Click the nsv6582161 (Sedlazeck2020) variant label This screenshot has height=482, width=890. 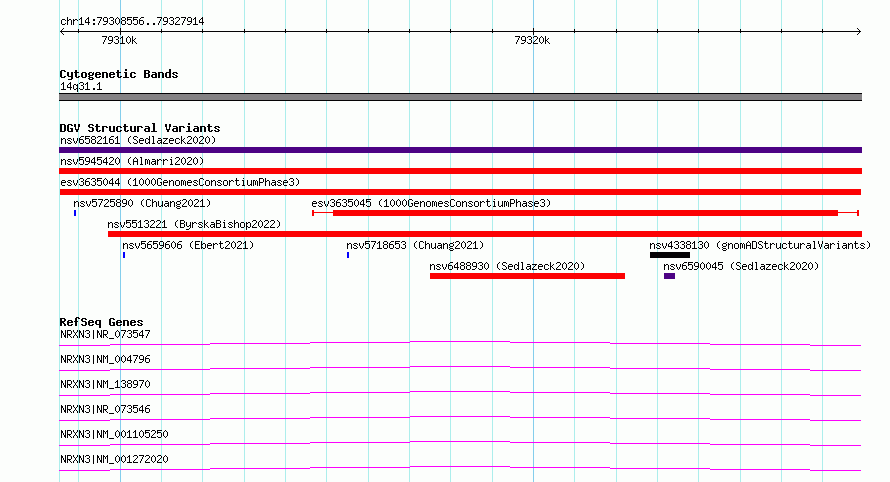[x=138, y=140]
